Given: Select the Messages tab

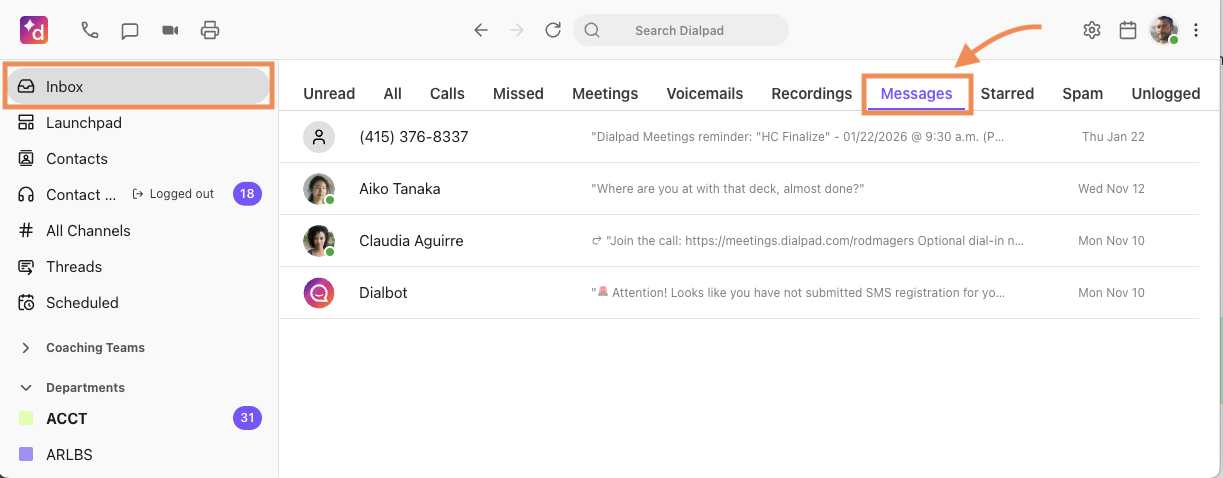Looking at the screenshot, I should (x=916, y=94).
